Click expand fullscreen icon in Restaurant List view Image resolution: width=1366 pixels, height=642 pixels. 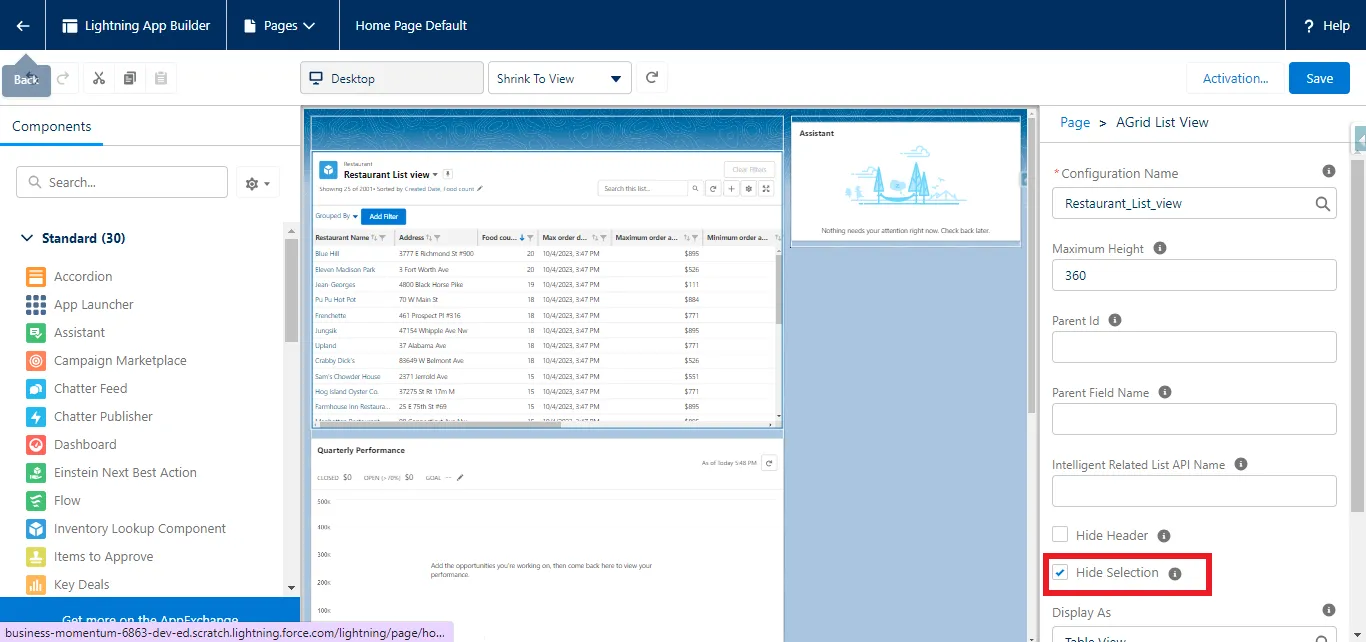[x=767, y=188]
